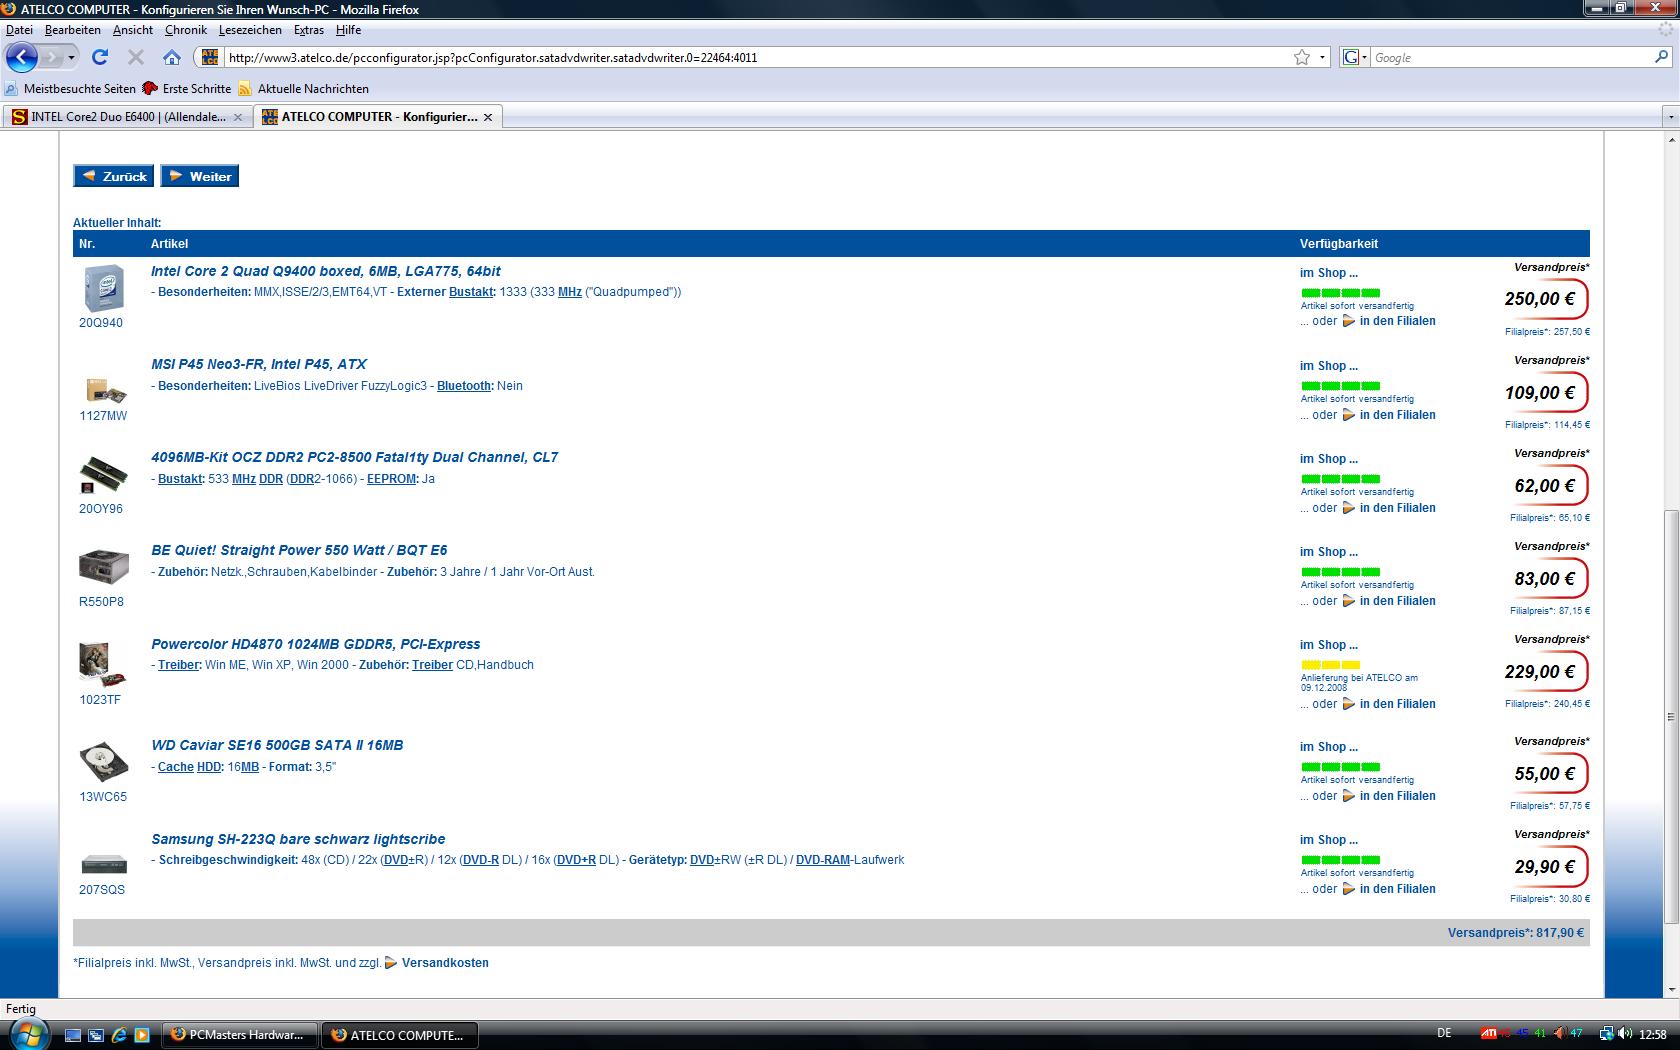Open back history dropdown arrow

coord(71,57)
